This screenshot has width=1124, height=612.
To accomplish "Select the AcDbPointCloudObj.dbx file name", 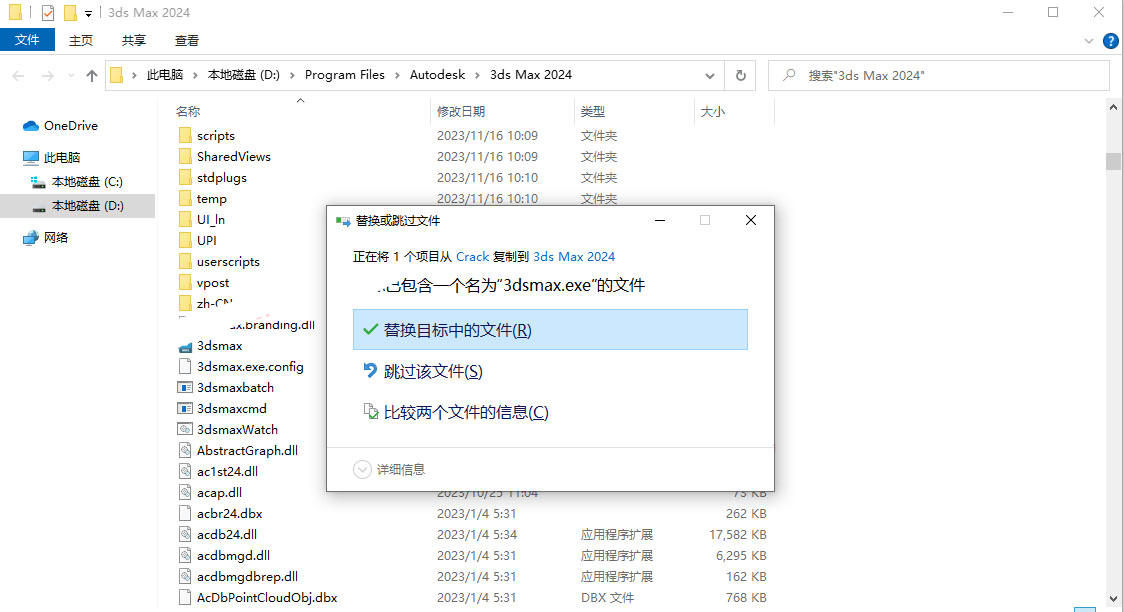I will pos(267,597).
